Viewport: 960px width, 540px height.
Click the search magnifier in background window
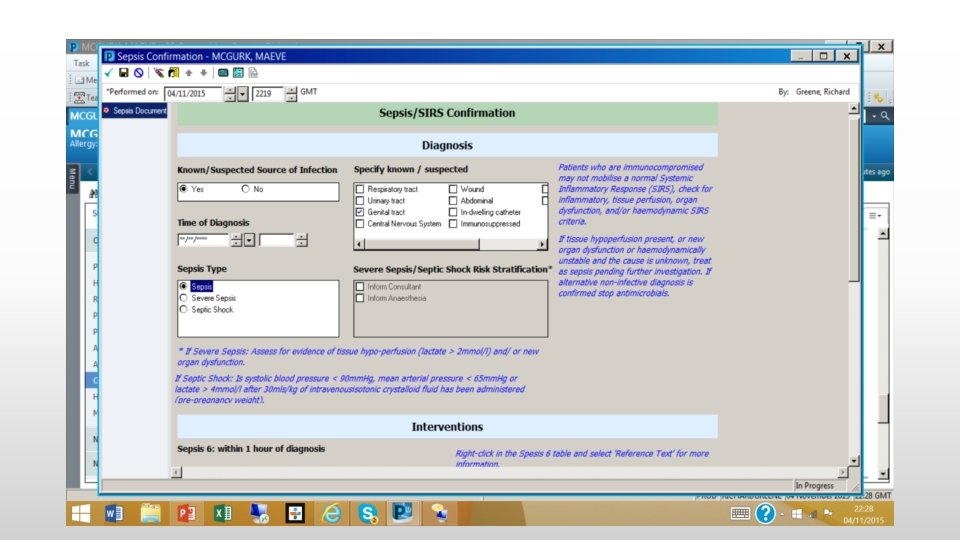(x=885, y=116)
